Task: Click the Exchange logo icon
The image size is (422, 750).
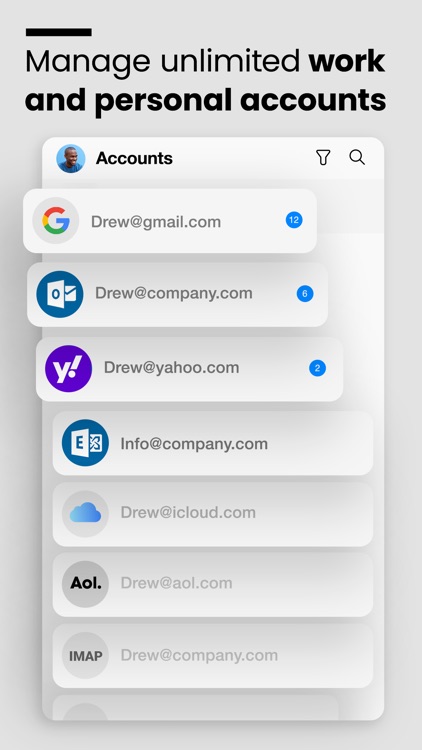Action: (85, 443)
